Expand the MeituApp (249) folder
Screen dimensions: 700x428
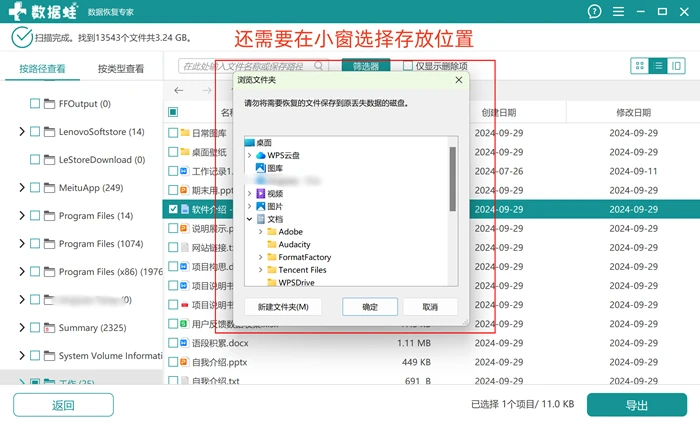click(x=21, y=187)
